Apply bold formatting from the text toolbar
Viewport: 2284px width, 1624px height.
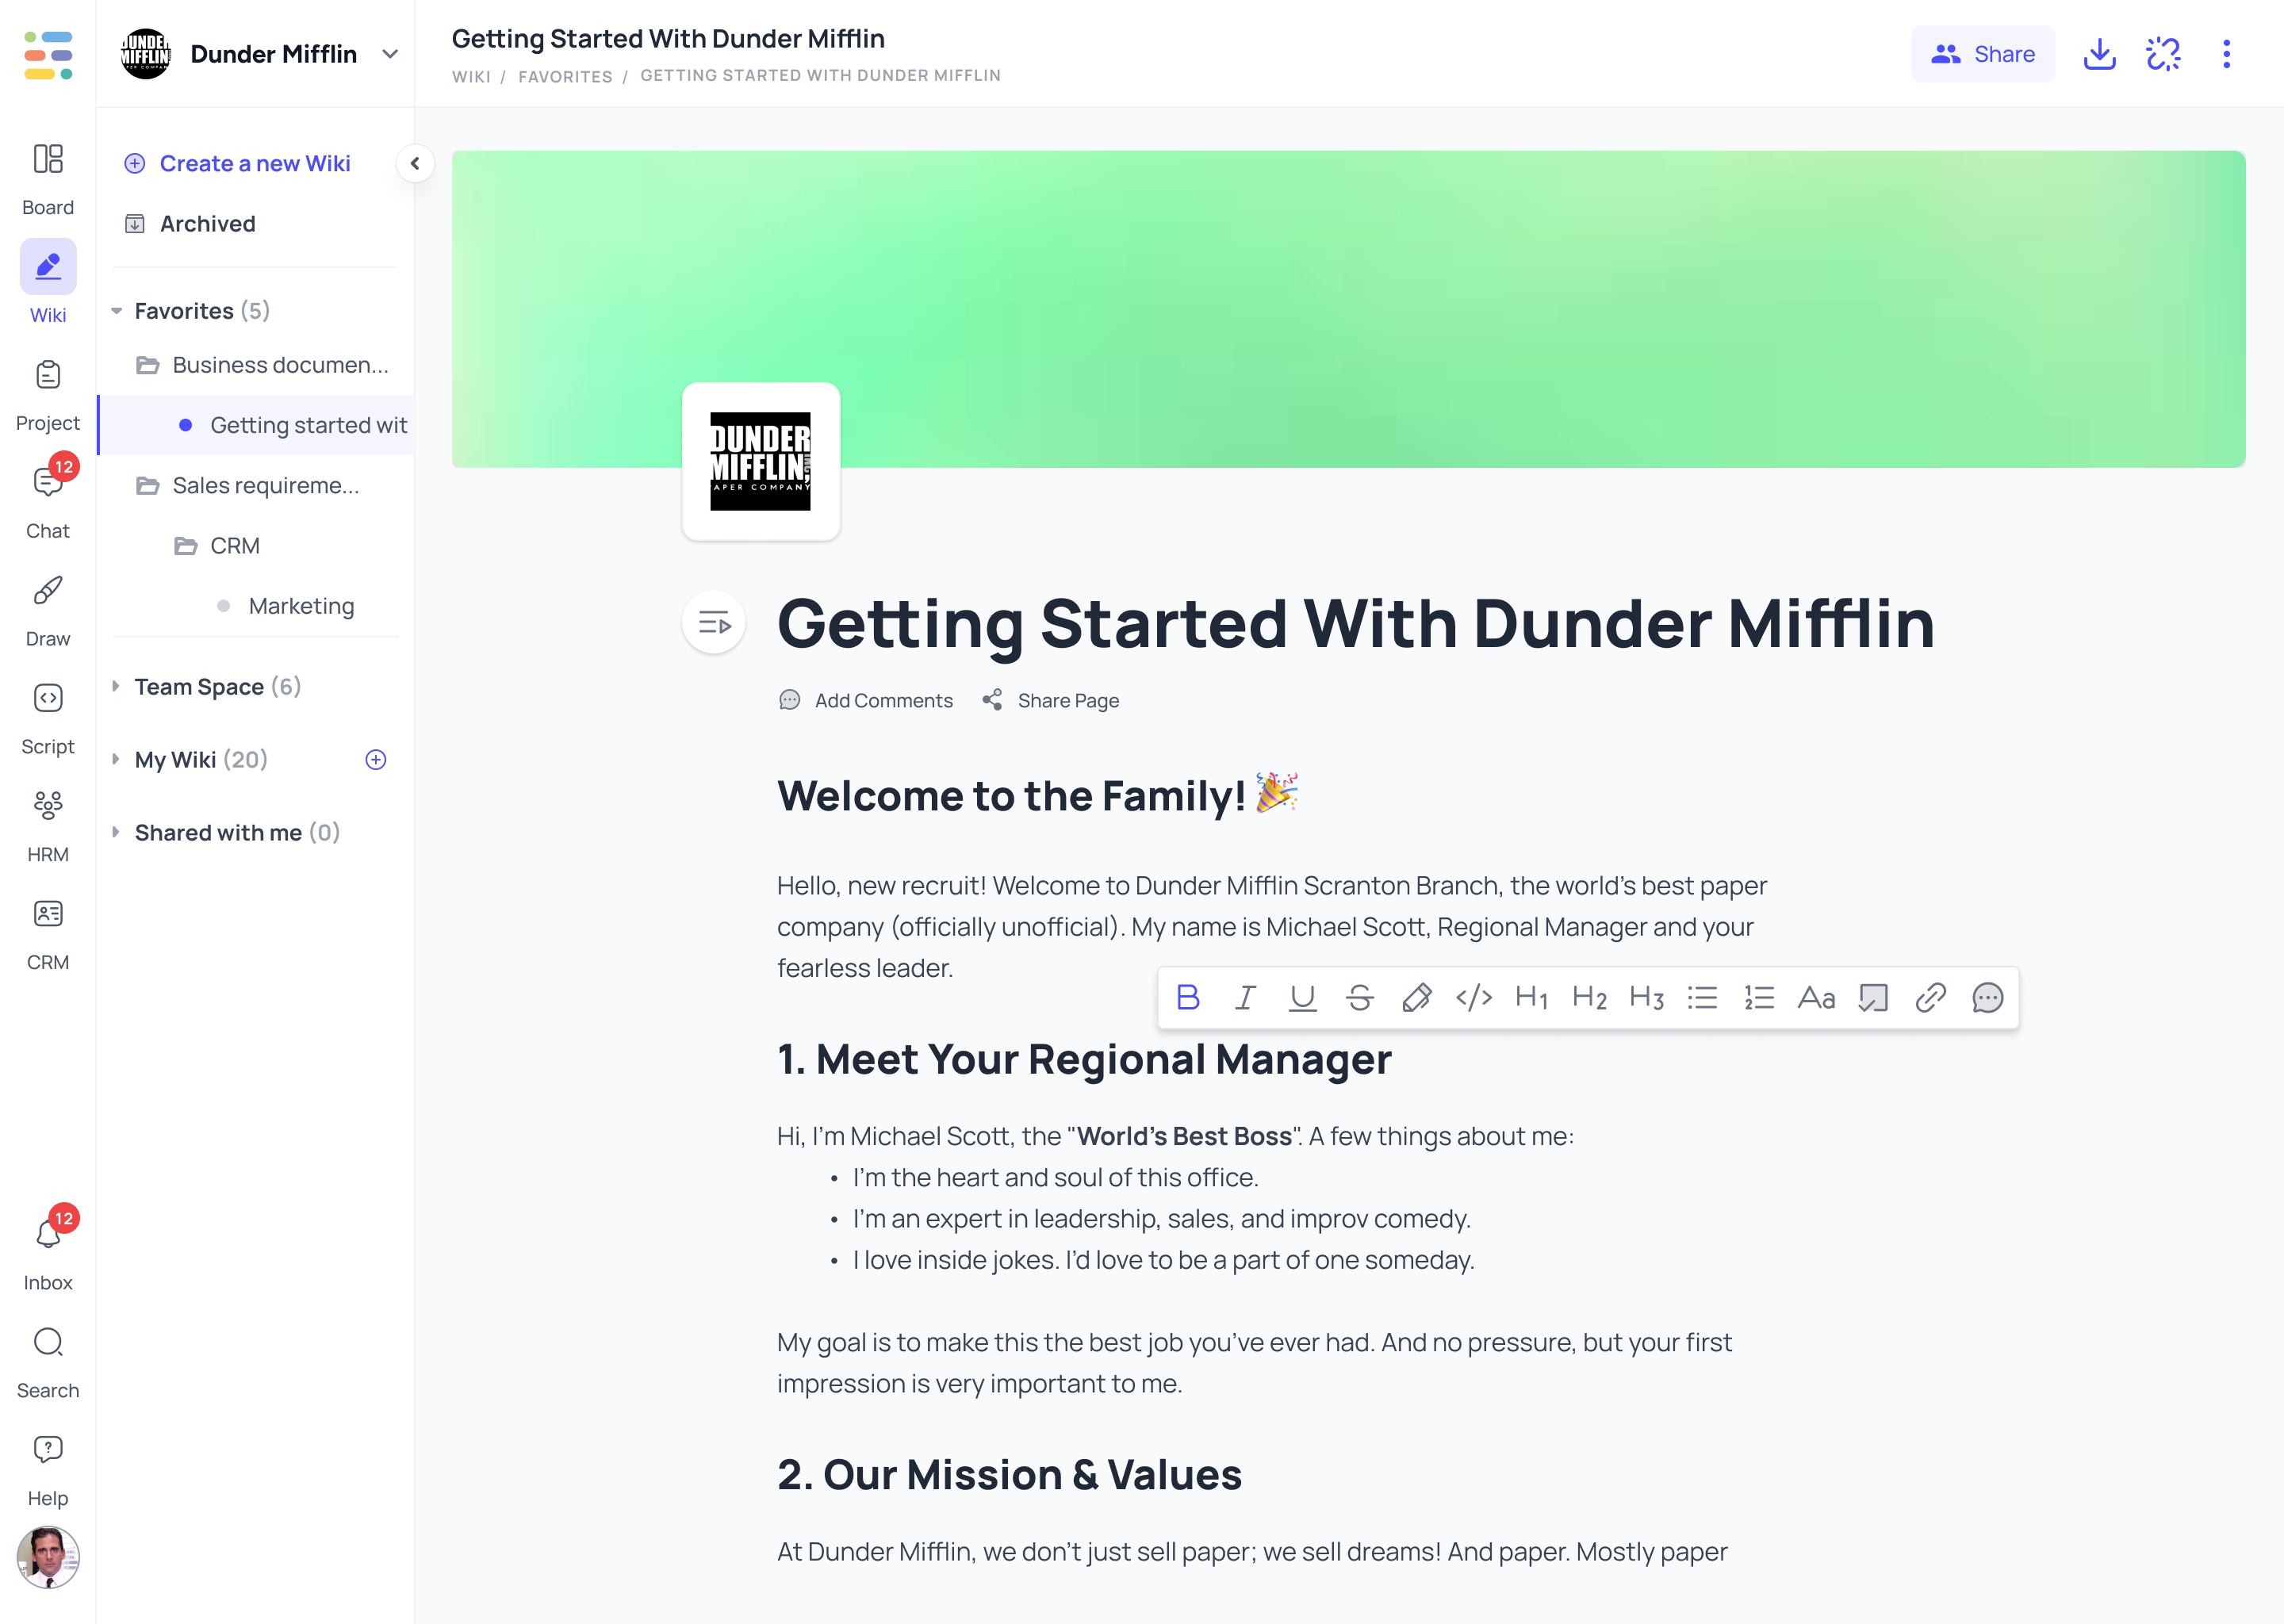click(1188, 997)
